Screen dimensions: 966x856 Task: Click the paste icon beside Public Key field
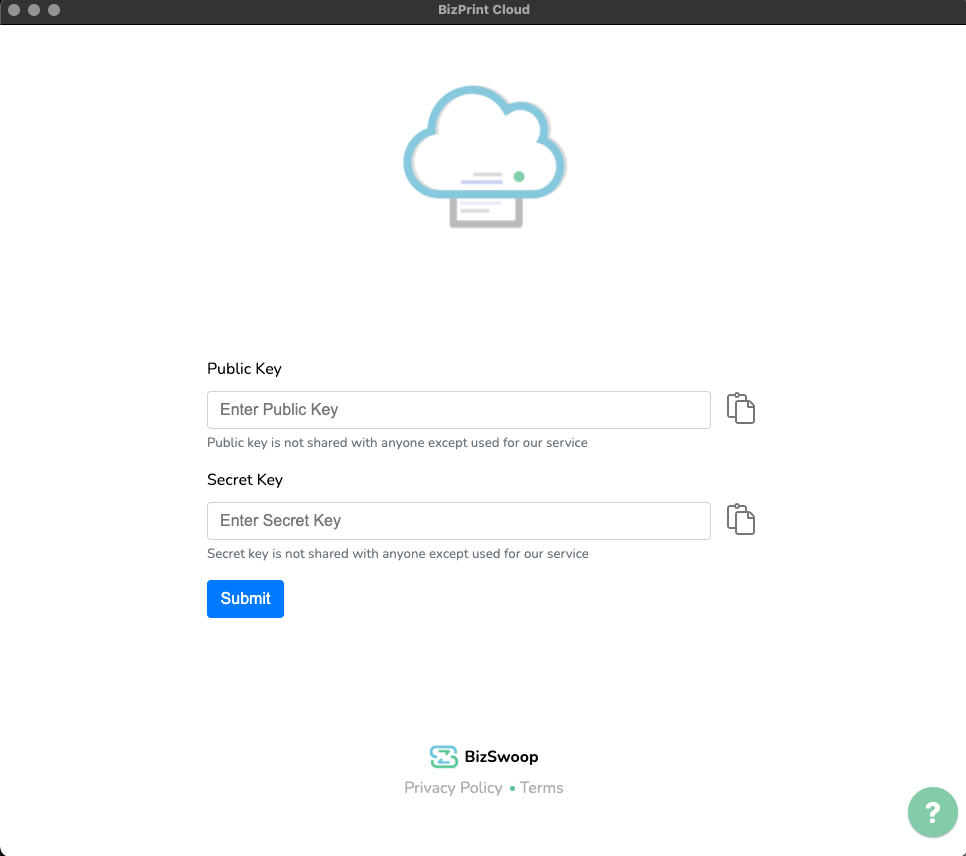(740, 409)
